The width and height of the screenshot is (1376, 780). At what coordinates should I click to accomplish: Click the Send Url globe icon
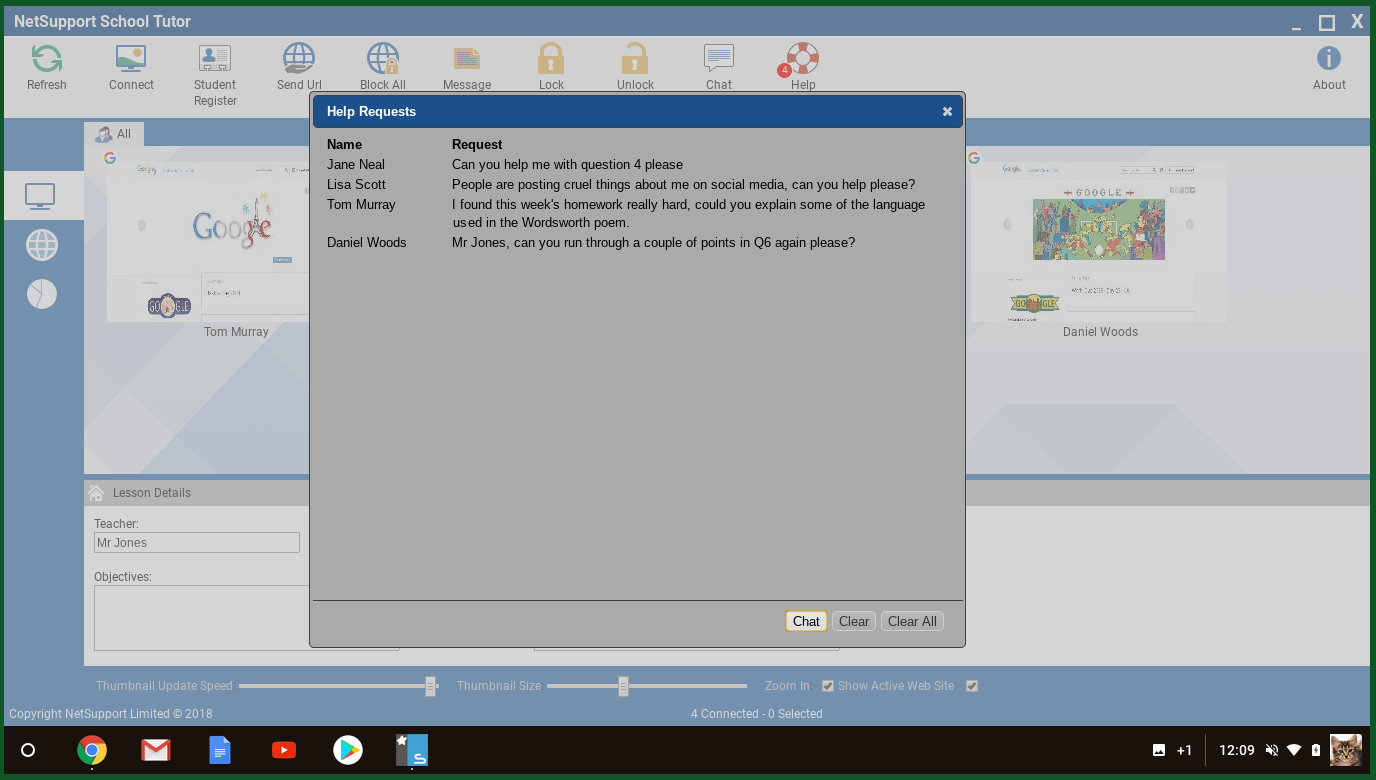[298, 59]
